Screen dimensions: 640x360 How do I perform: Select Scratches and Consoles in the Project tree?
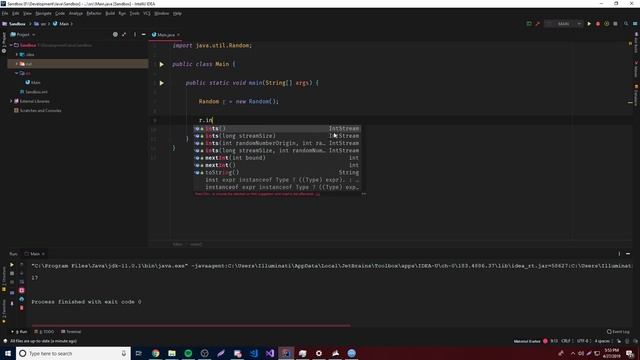click(x=38, y=111)
